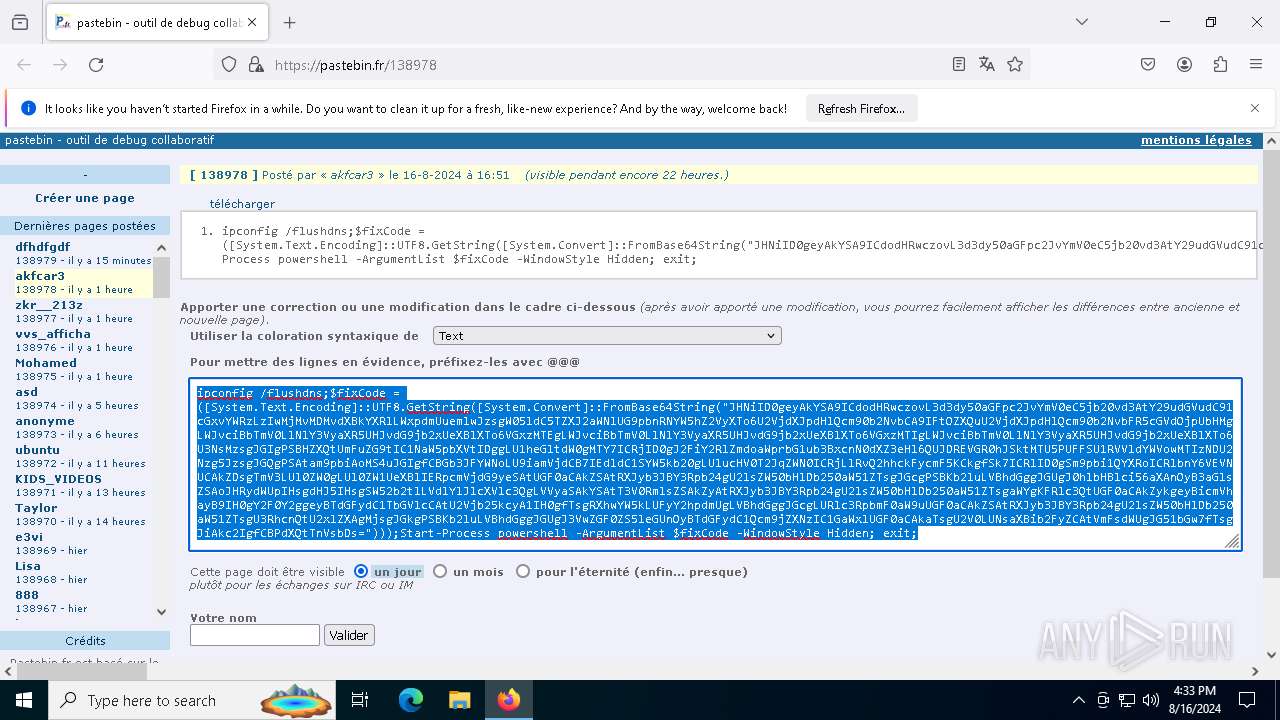
Task: Open the Pocket save icon
Action: (1148, 64)
